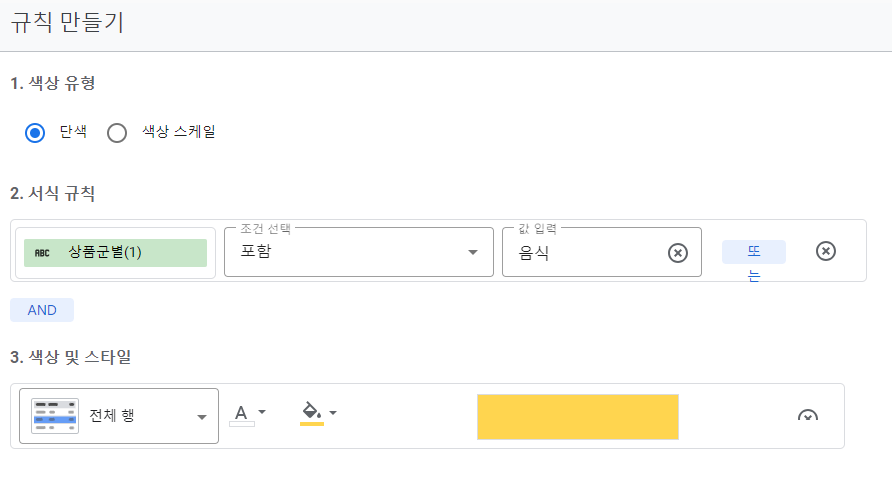Clear the 값 입력 field with X icon
892x483 pixels.
(x=678, y=253)
